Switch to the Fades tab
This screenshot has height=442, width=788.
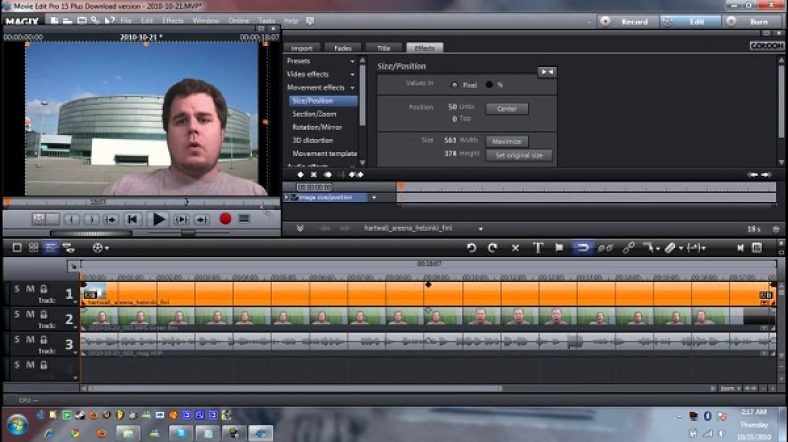tap(342, 47)
